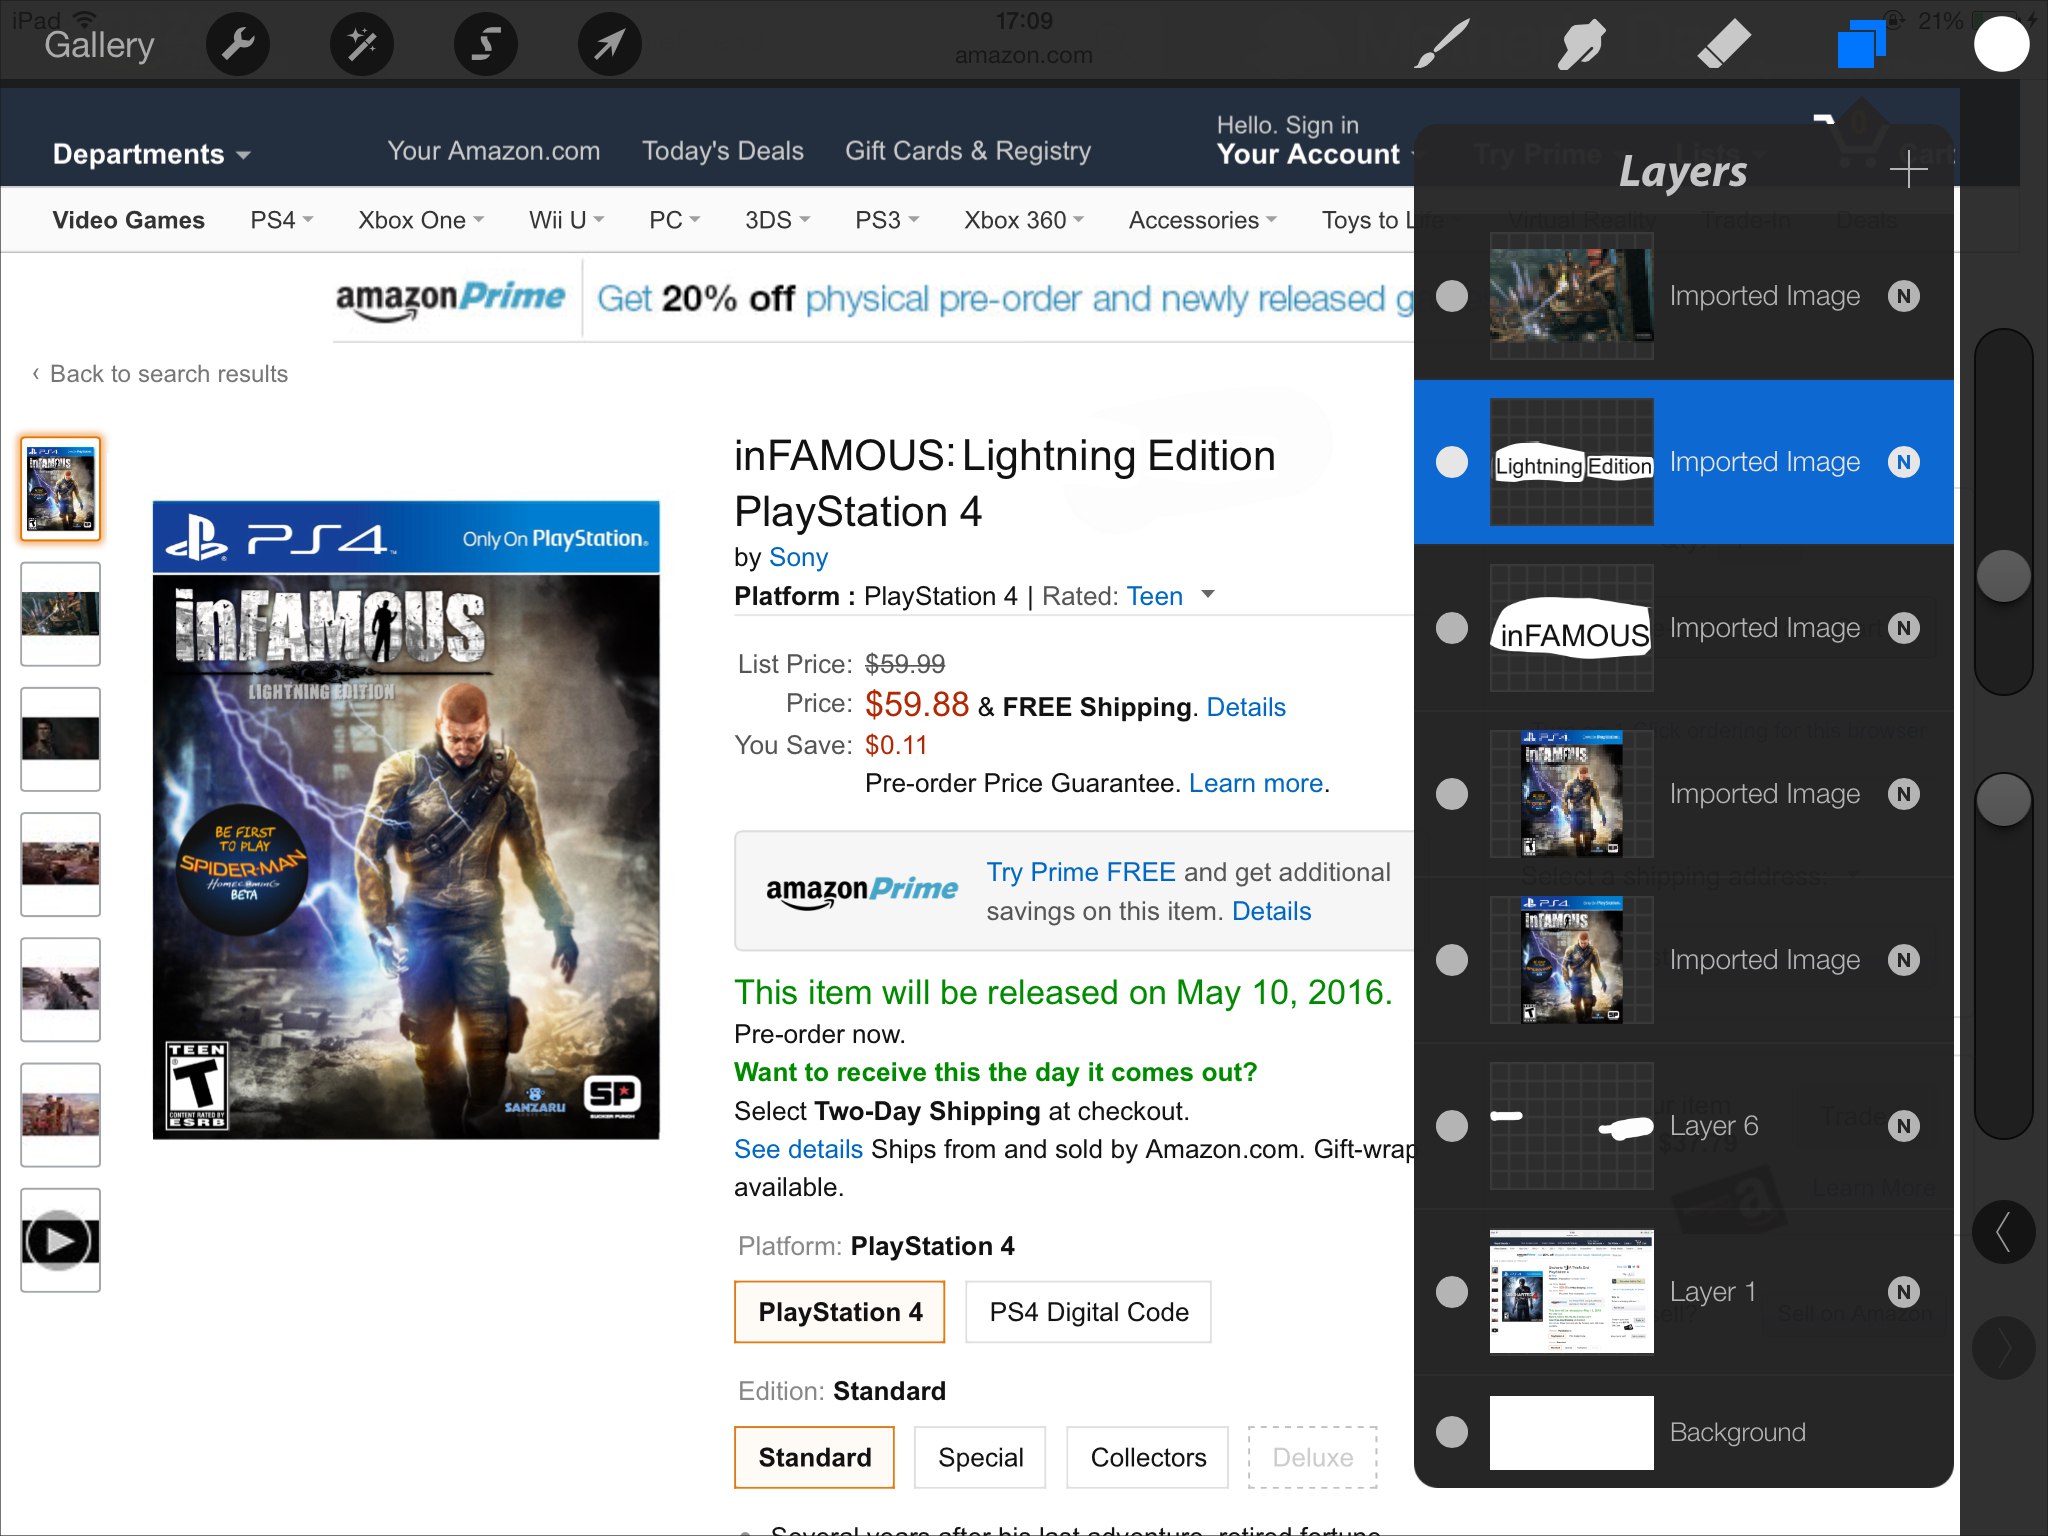Select the Background layer thumbnail
The width and height of the screenshot is (2048, 1536).
(x=1571, y=1432)
